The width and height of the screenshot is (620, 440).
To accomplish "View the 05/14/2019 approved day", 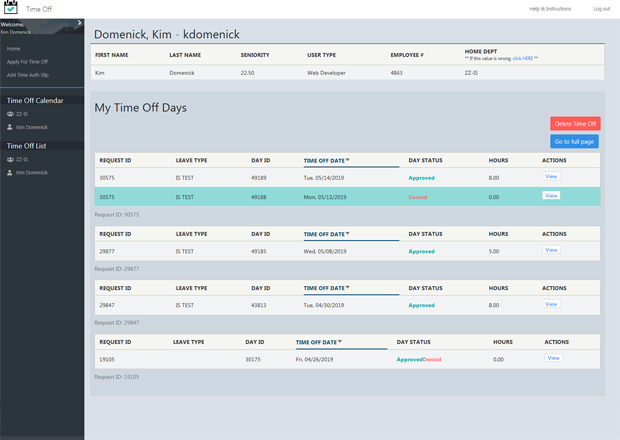I will click(551, 176).
